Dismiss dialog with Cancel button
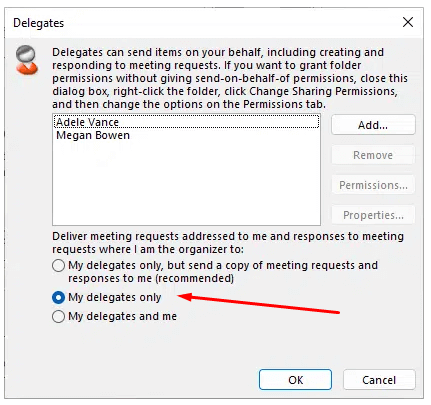 pyautogui.click(x=379, y=379)
